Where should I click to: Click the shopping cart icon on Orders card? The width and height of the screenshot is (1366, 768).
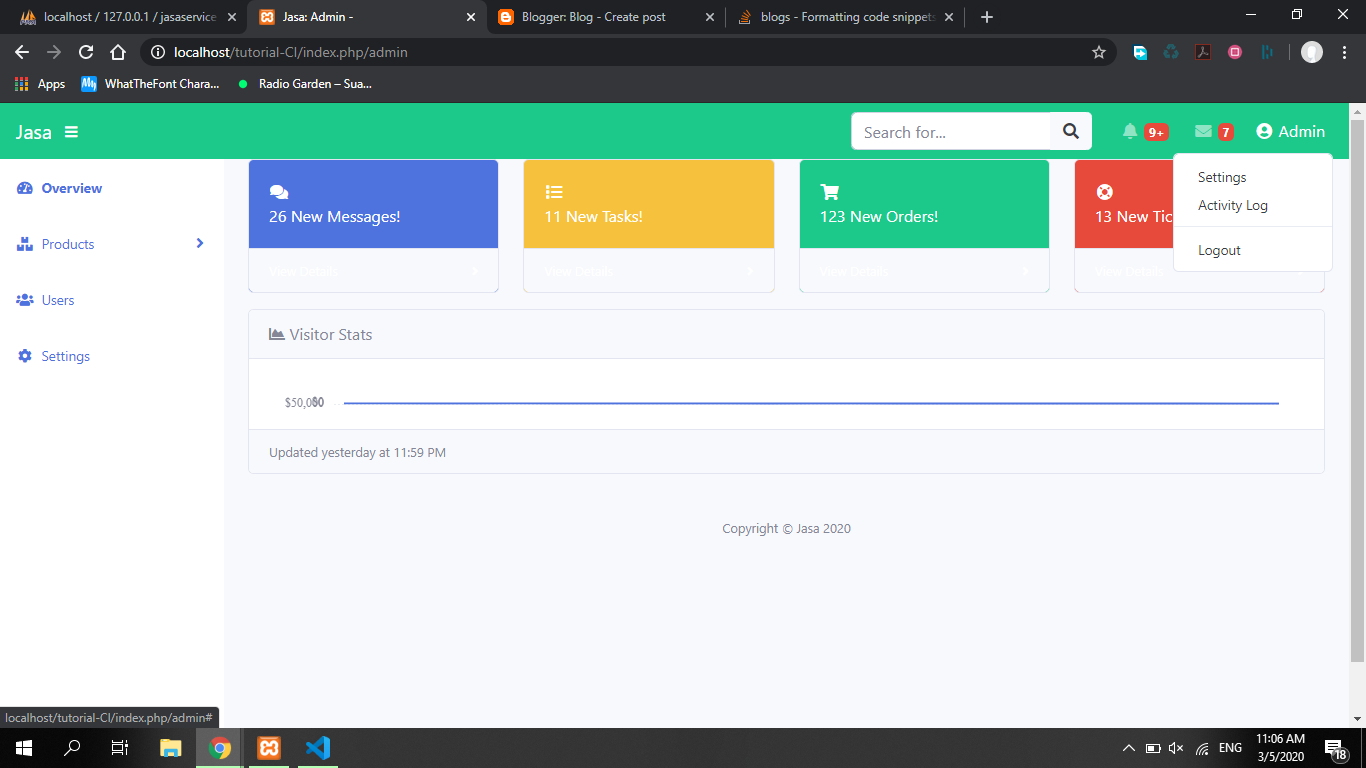tap(829, 192)
